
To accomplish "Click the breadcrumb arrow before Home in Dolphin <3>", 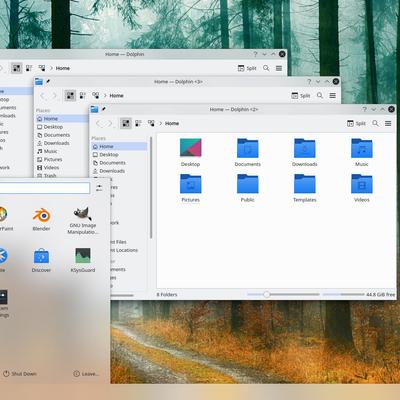I will [105, 96].
